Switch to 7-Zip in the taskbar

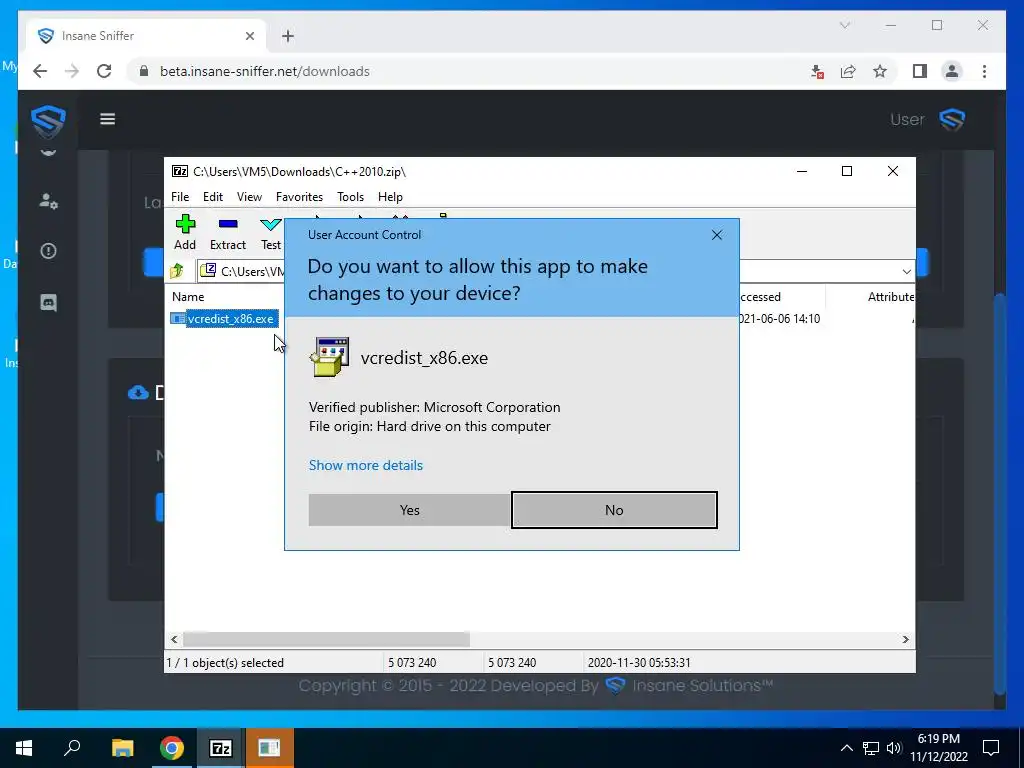click(220, 748)
